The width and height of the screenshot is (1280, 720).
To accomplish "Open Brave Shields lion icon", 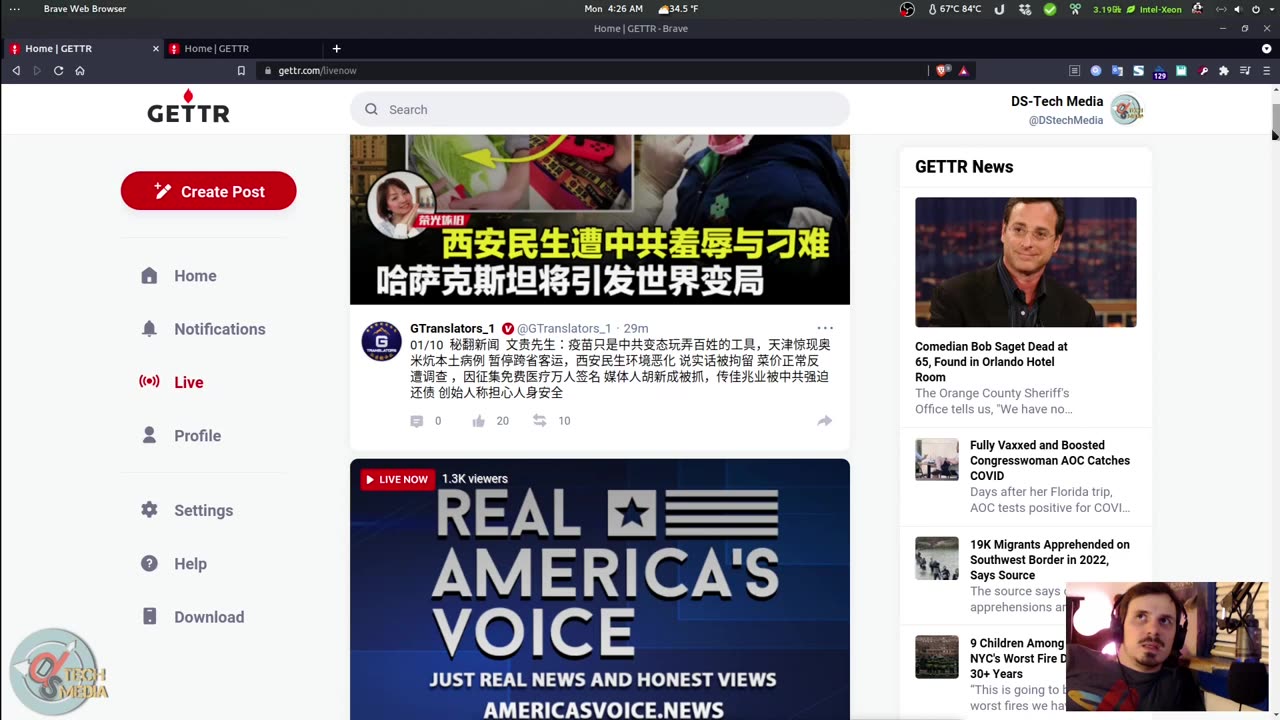I will point(942,71).
